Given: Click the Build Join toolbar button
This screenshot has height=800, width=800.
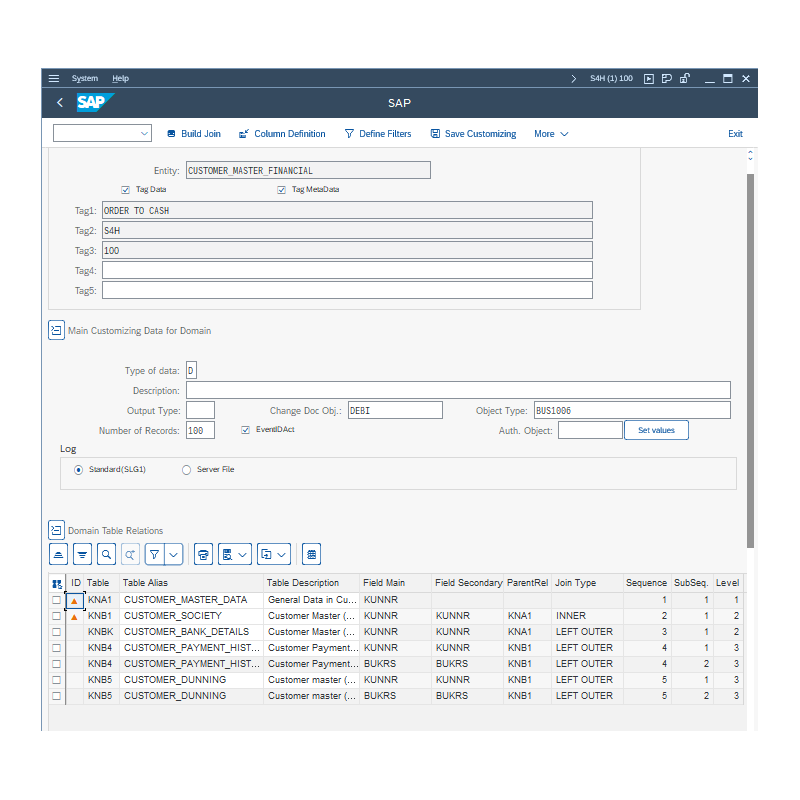Looking at the screenshot, I should pyautogui.click(x=194, y=134).
